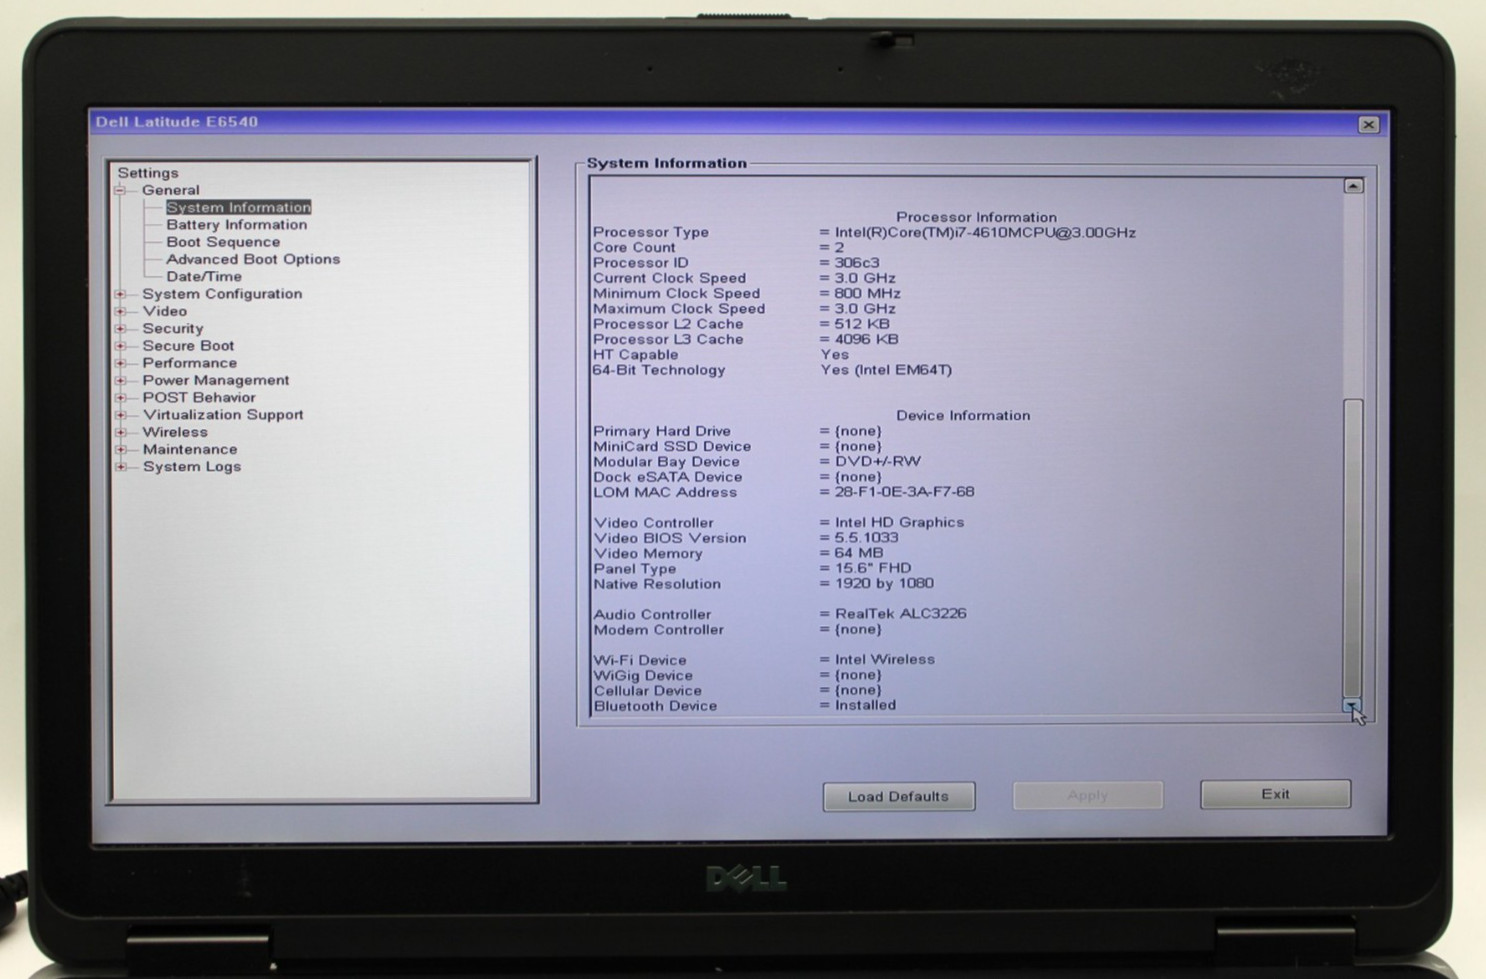Click the Native Resolution value 1920 by 1080

pyautogui.click(x=884, y=584)
